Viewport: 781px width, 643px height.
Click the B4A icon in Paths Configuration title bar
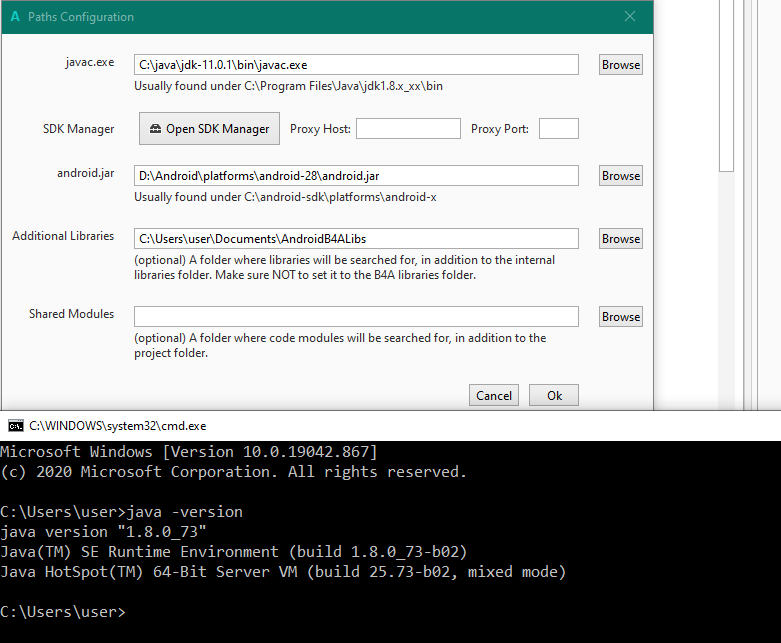[15, 16]
